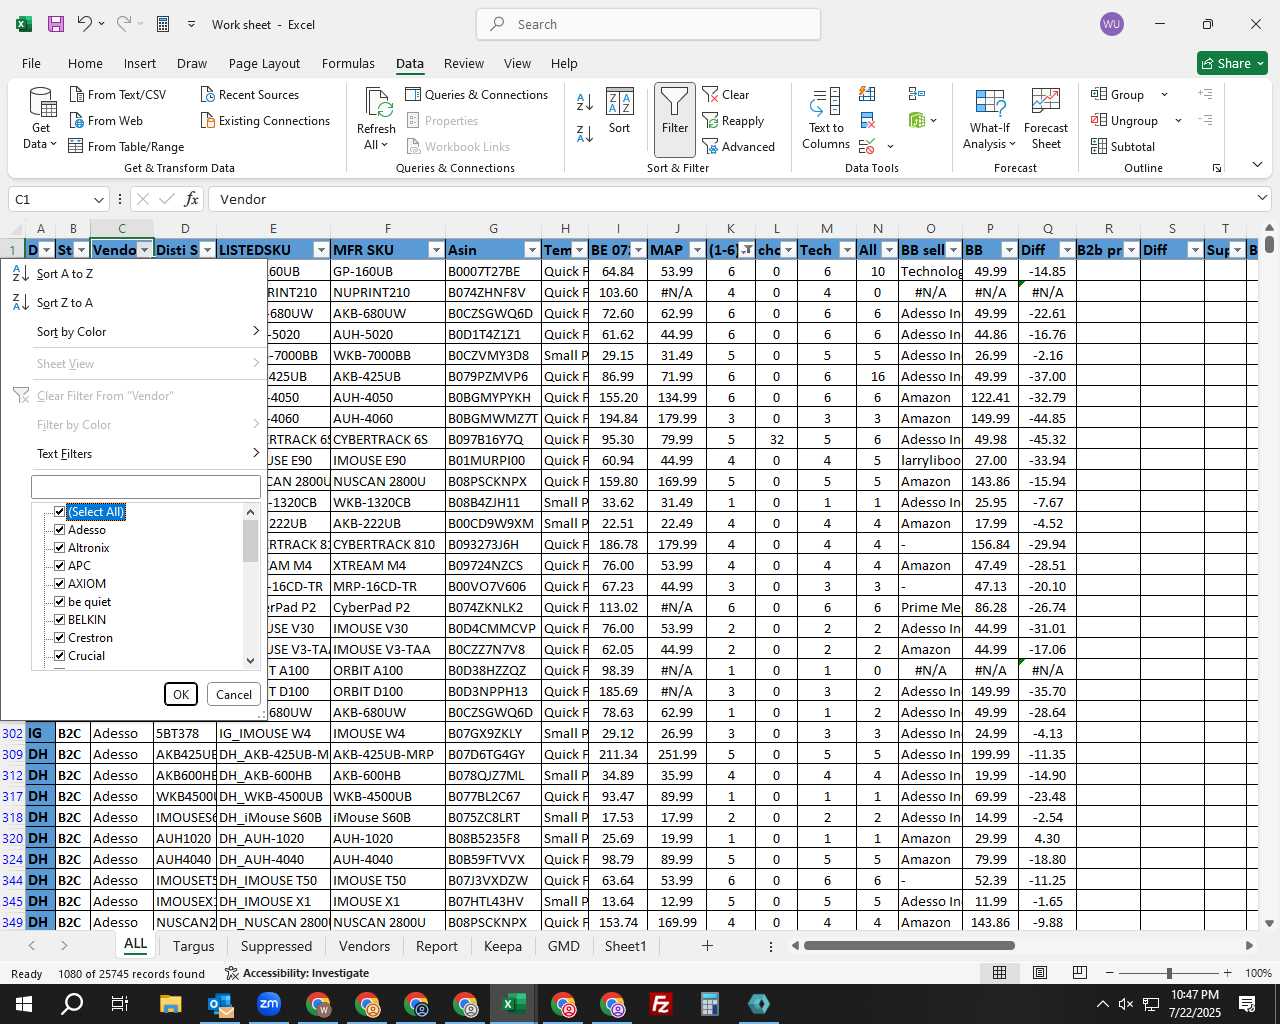Toggle be quiet checkbox
The height and width of the screenshot is (1024, 1280).
pyautogui.click(x=60, y=602)
